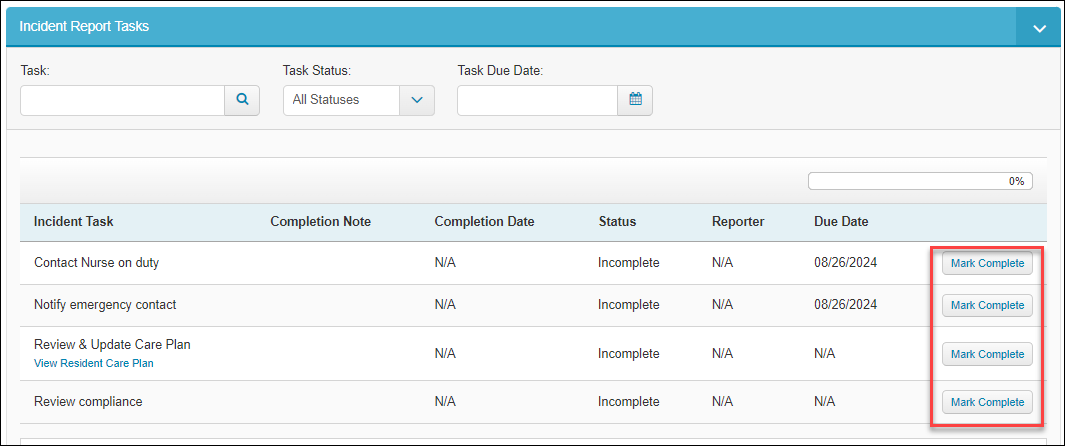Mark Notify emergency contact complete
Viewport: 1065px width, 446px height.
[x=987, y=305]
